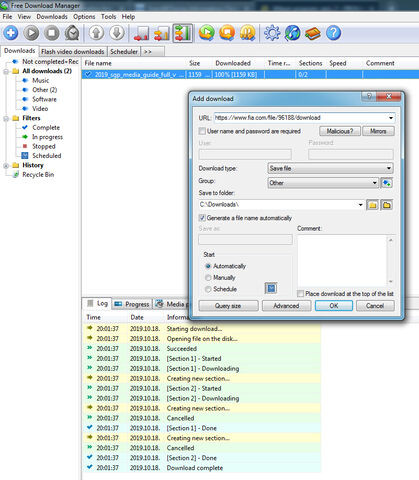The width and height of the screenshot is (419, 480).
Task: Open the Save to folder dropdown arrow
Action: 360,205
